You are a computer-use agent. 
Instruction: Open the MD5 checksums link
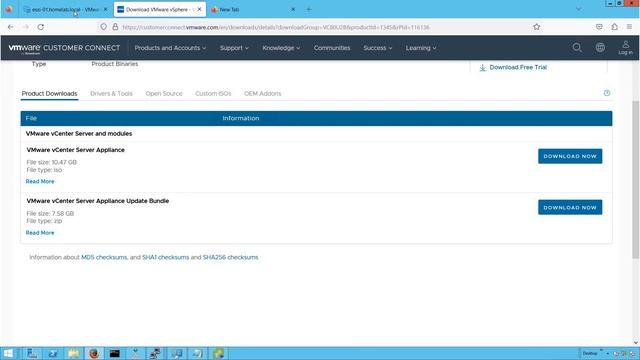point(104,257)
